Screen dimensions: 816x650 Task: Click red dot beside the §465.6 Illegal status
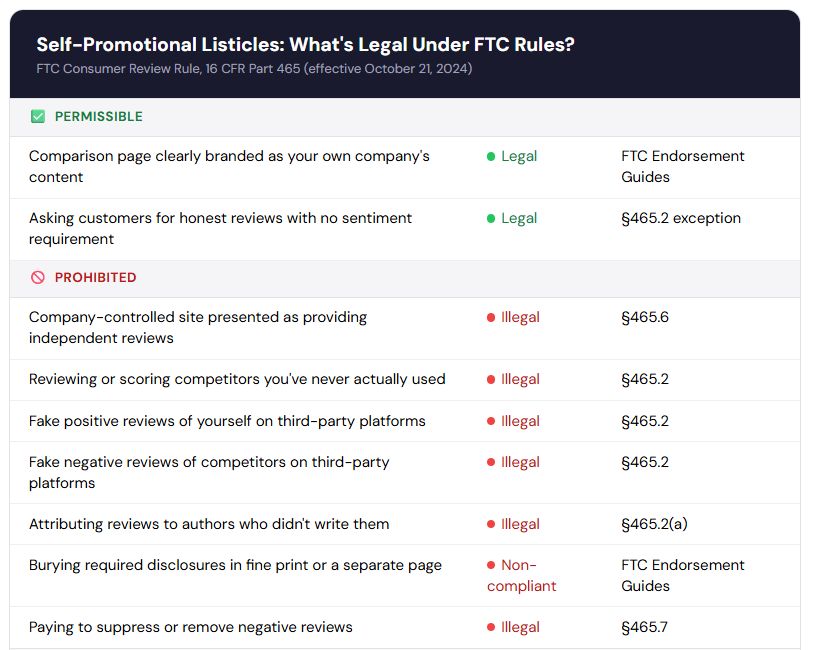(x=491, y=318)
